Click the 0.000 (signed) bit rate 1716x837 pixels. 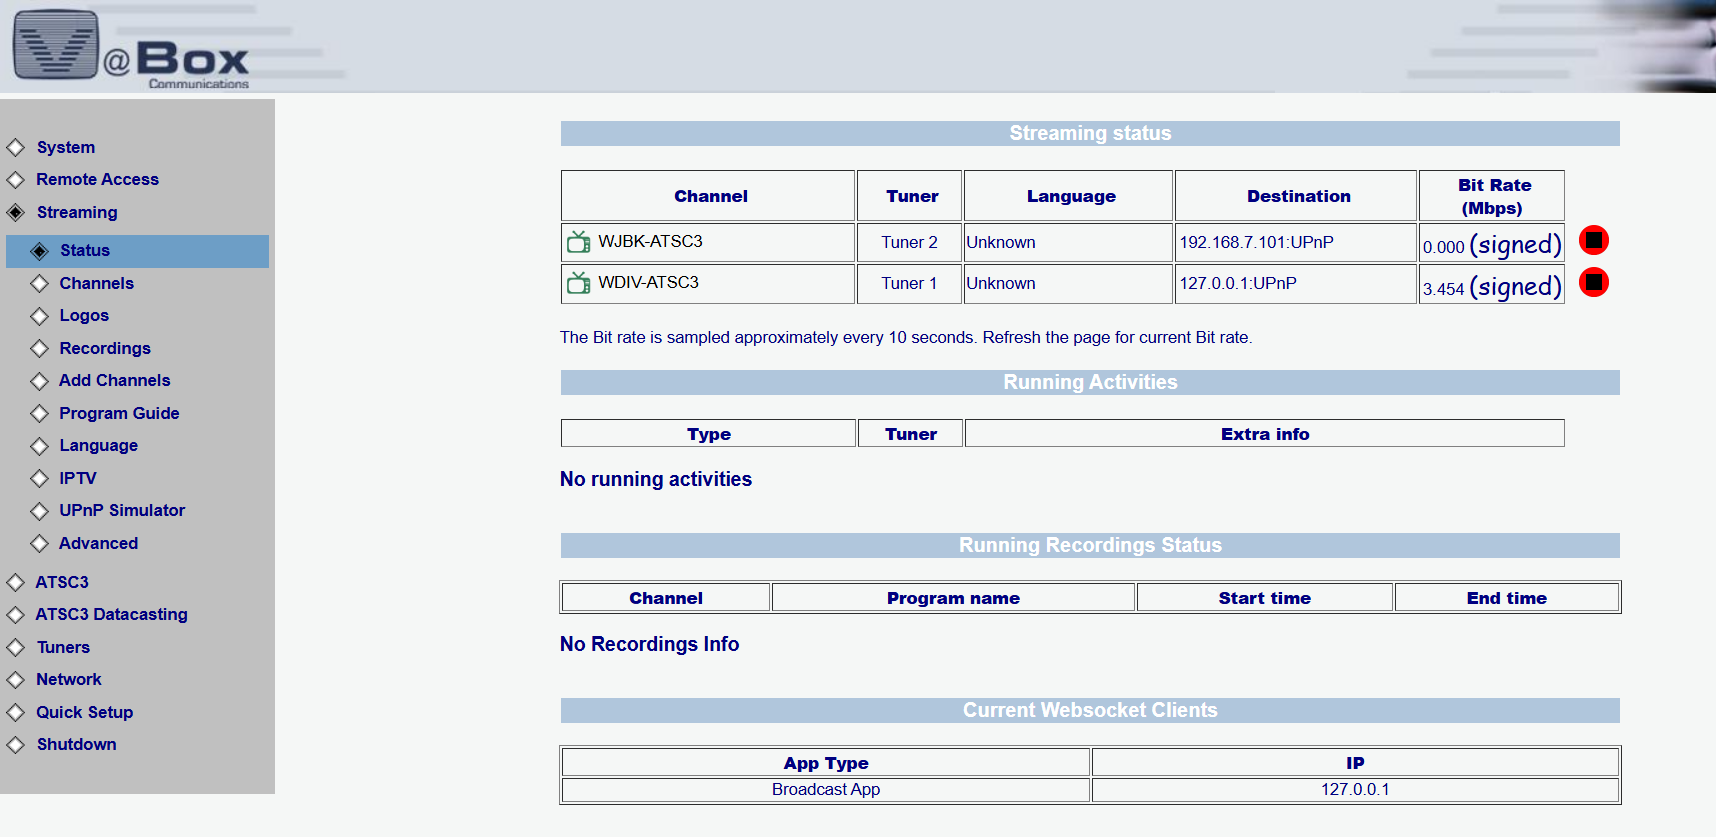click(1491, 245)
